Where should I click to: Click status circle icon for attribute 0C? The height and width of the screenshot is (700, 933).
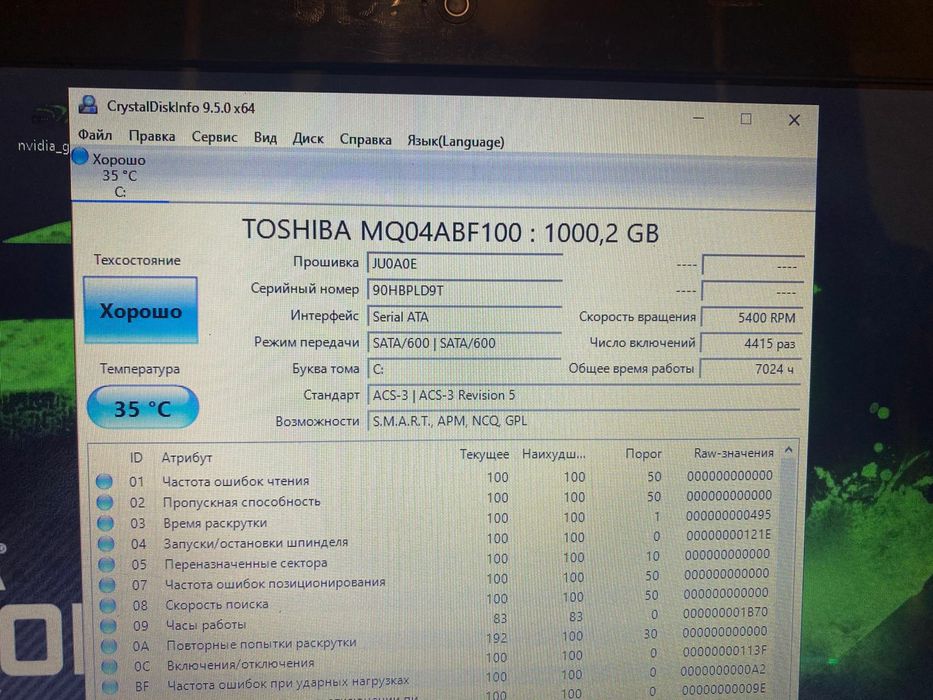tap(109, 666)
